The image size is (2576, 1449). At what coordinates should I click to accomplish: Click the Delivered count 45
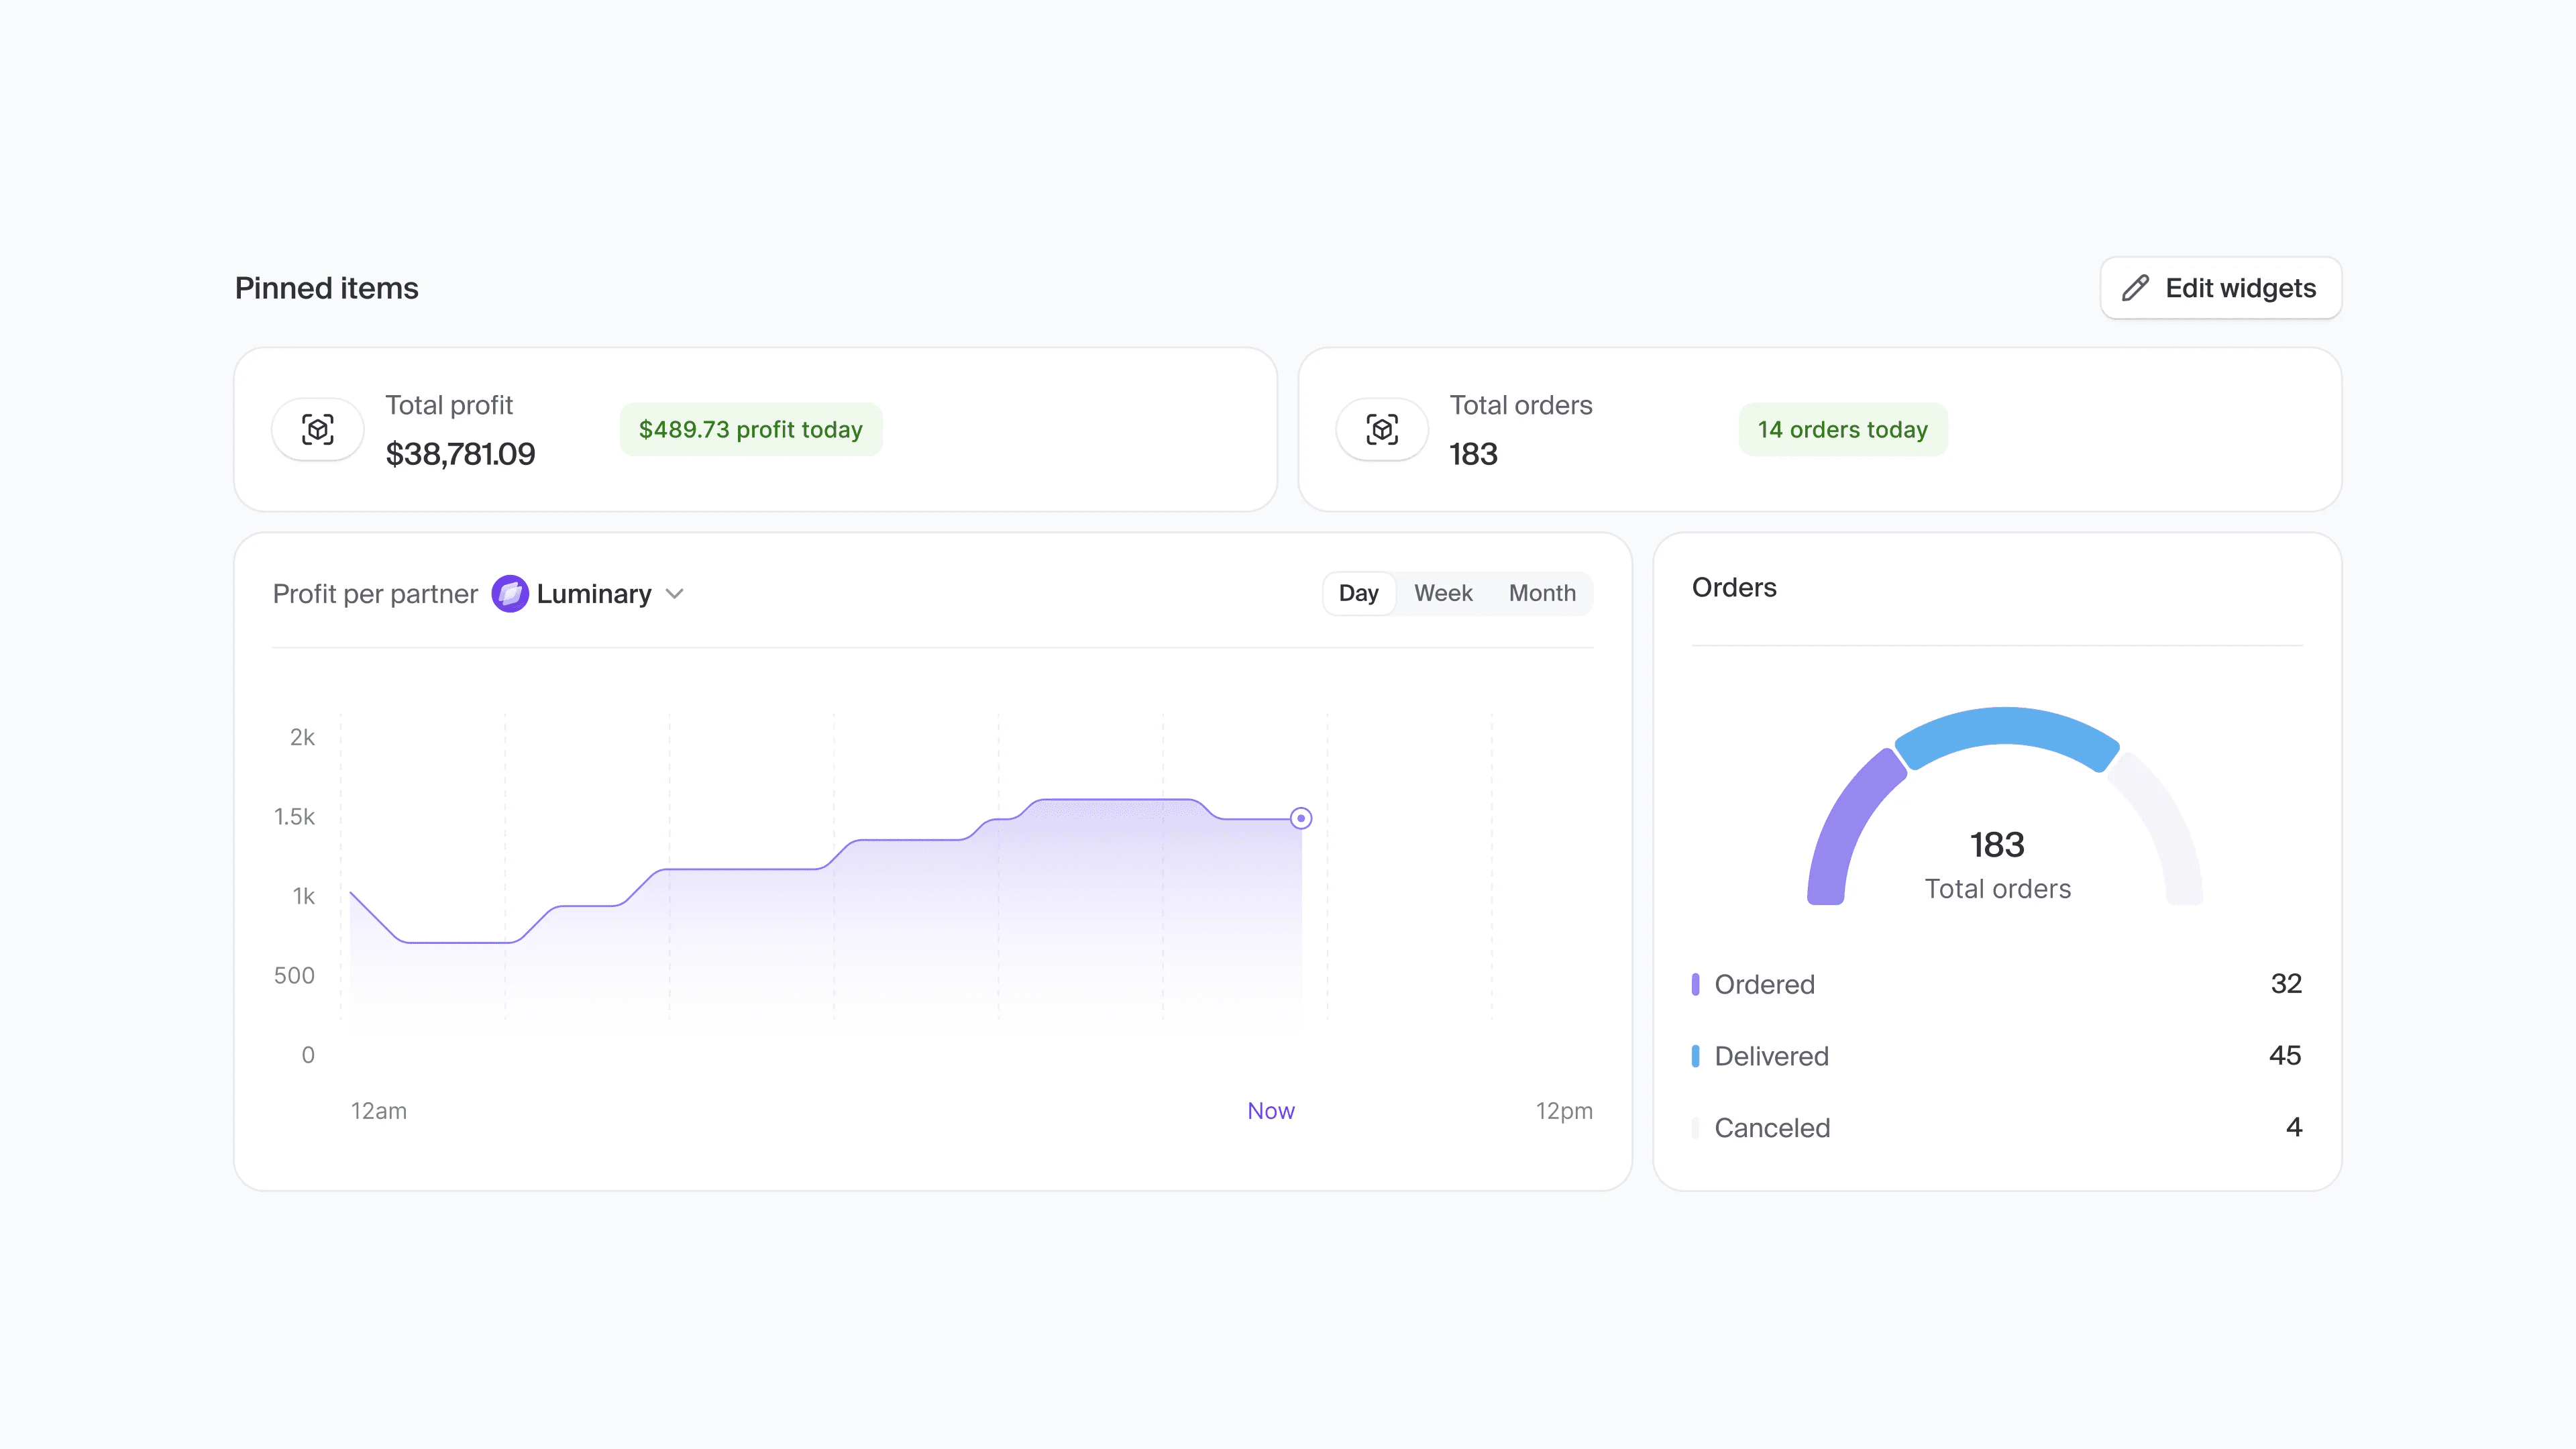[2285, 1055]
